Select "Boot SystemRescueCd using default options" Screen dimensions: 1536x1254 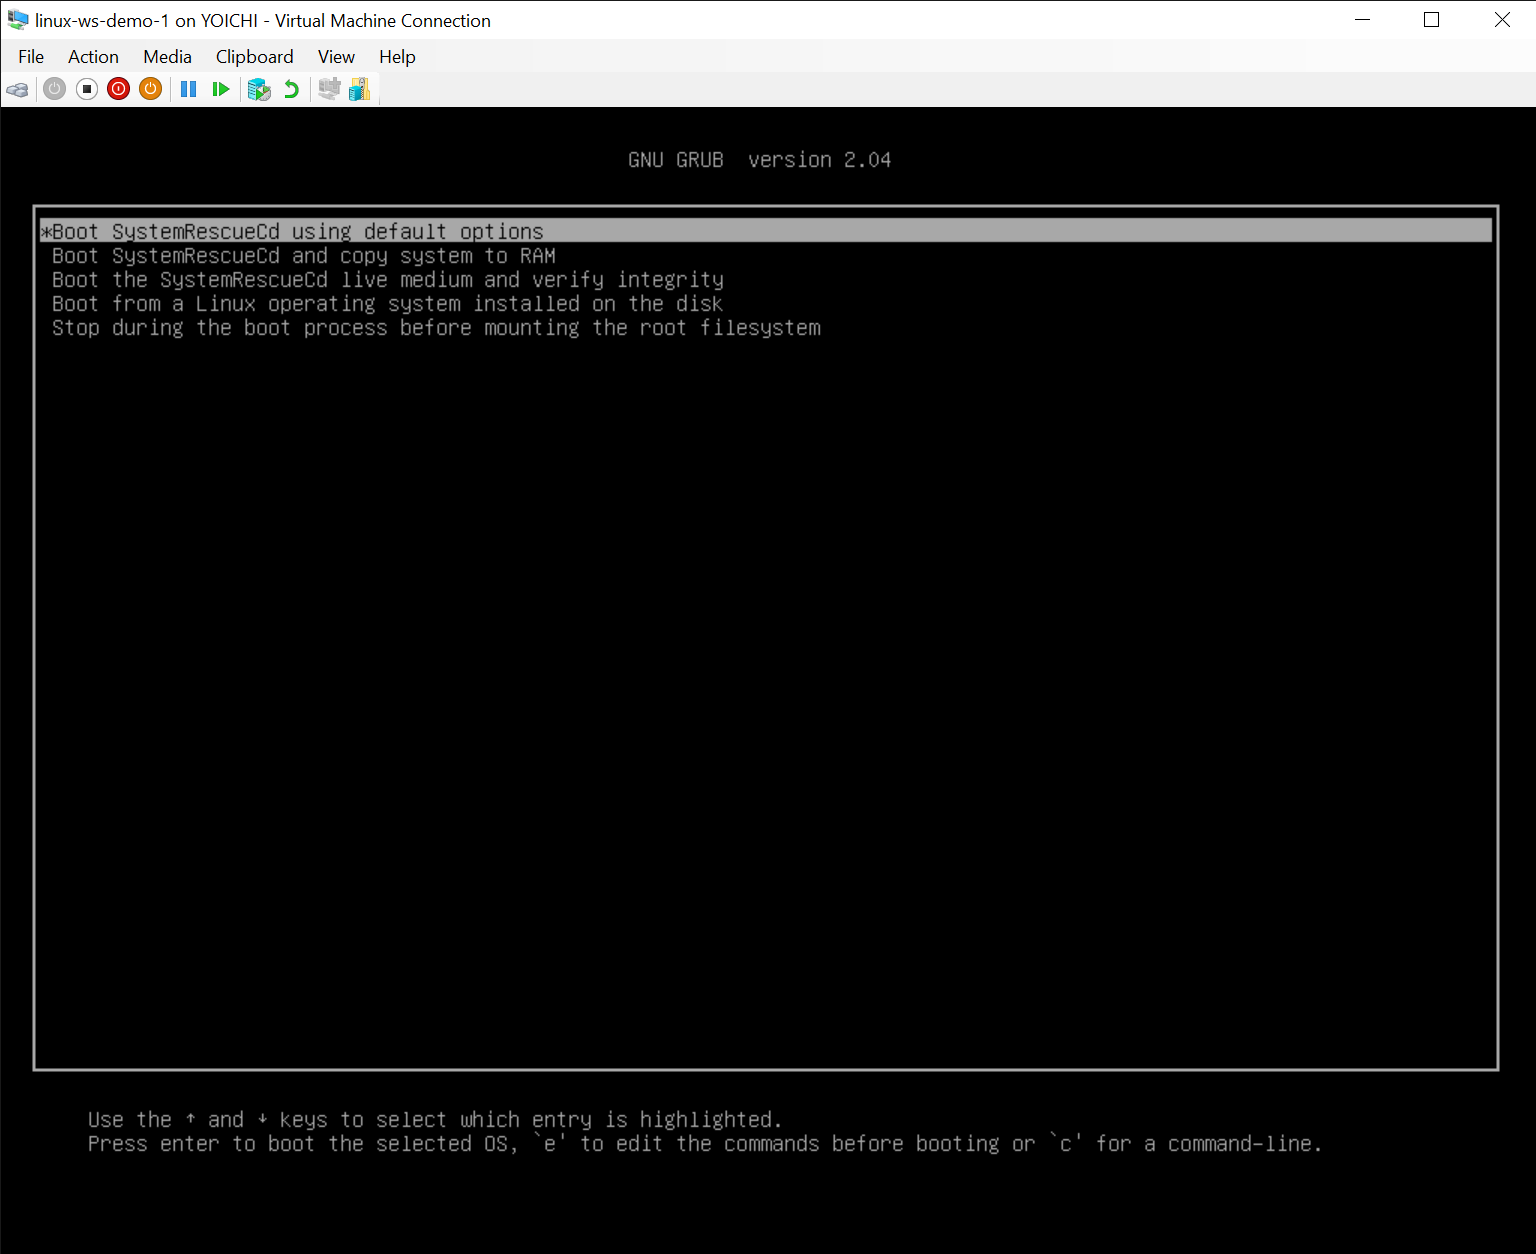point(766,231)
